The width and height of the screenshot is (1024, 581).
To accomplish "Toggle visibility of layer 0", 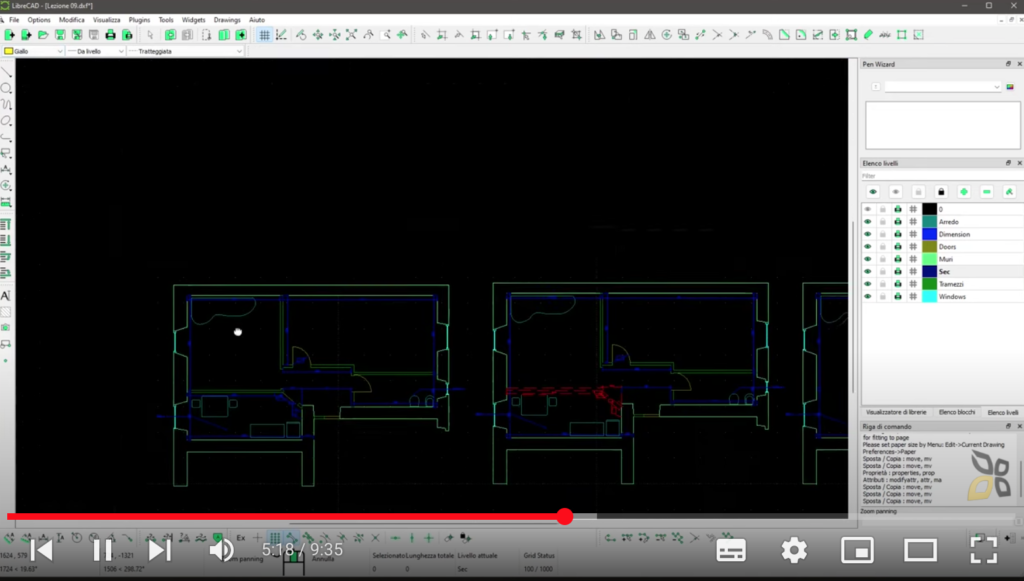I will pyautogui.click(x=868, y=210).
